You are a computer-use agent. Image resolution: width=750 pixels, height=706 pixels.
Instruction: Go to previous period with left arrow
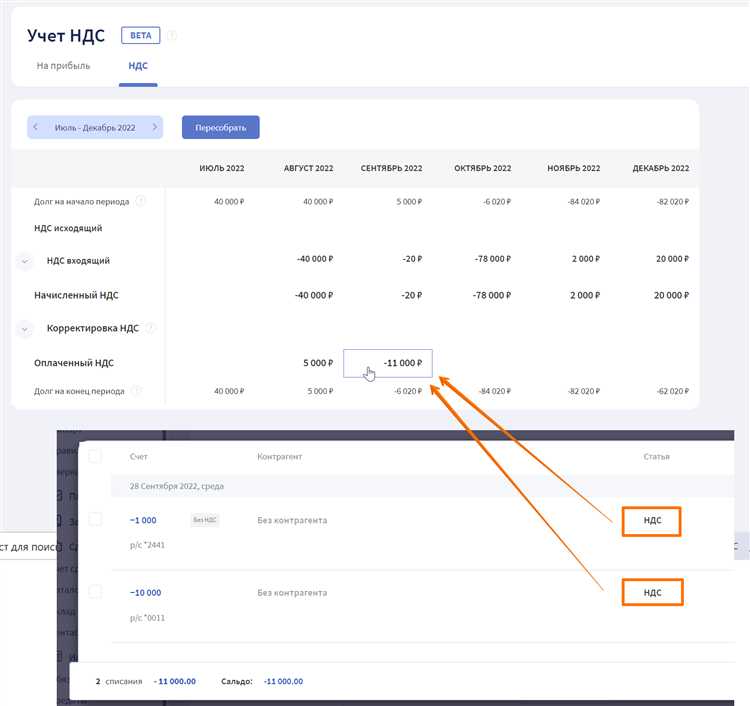tap(36, 127)
